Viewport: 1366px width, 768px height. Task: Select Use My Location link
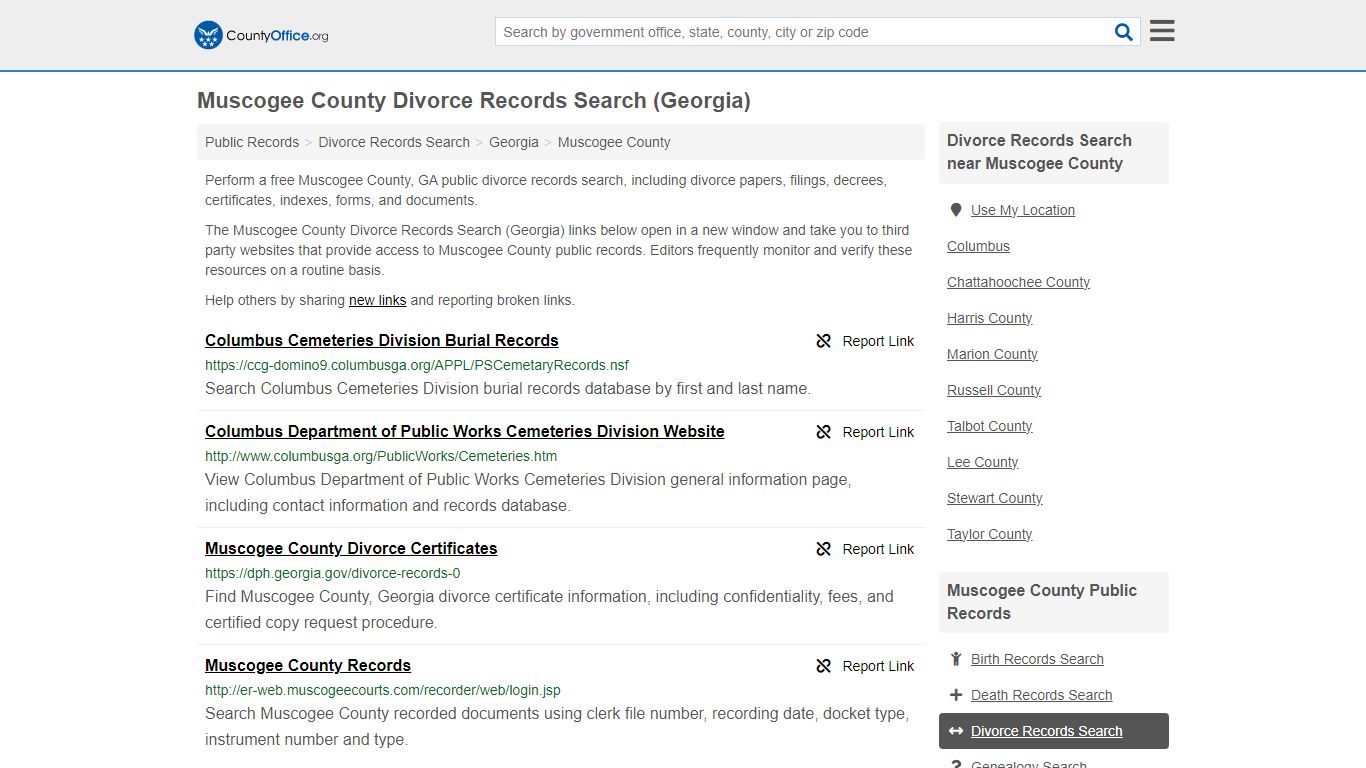tap(1023, 210)
